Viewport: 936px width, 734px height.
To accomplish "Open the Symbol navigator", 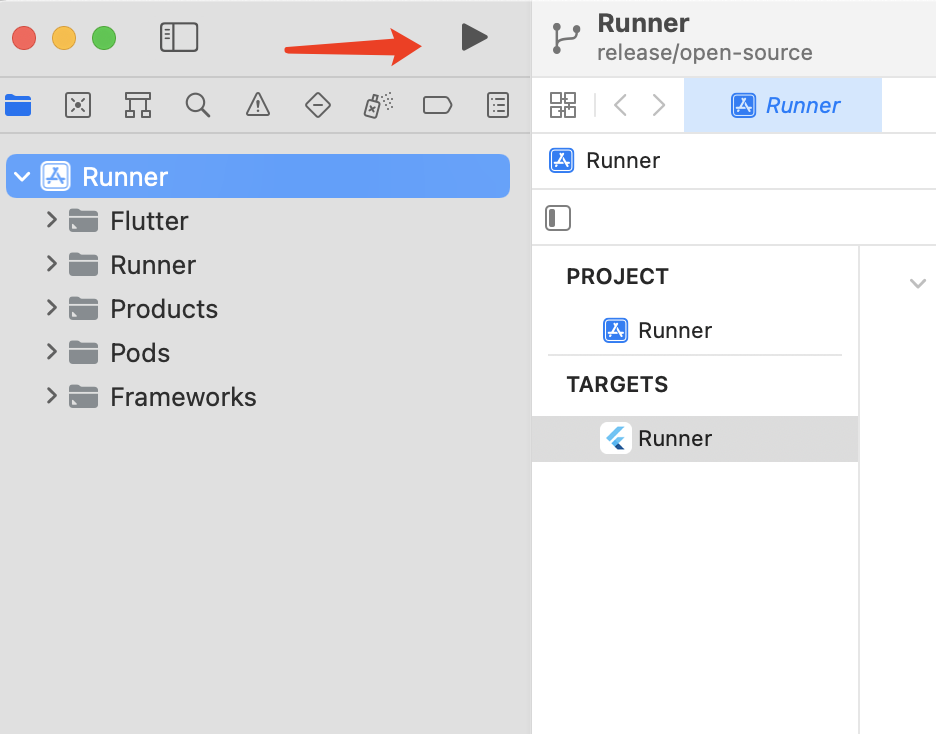I will tap(138, 106).
